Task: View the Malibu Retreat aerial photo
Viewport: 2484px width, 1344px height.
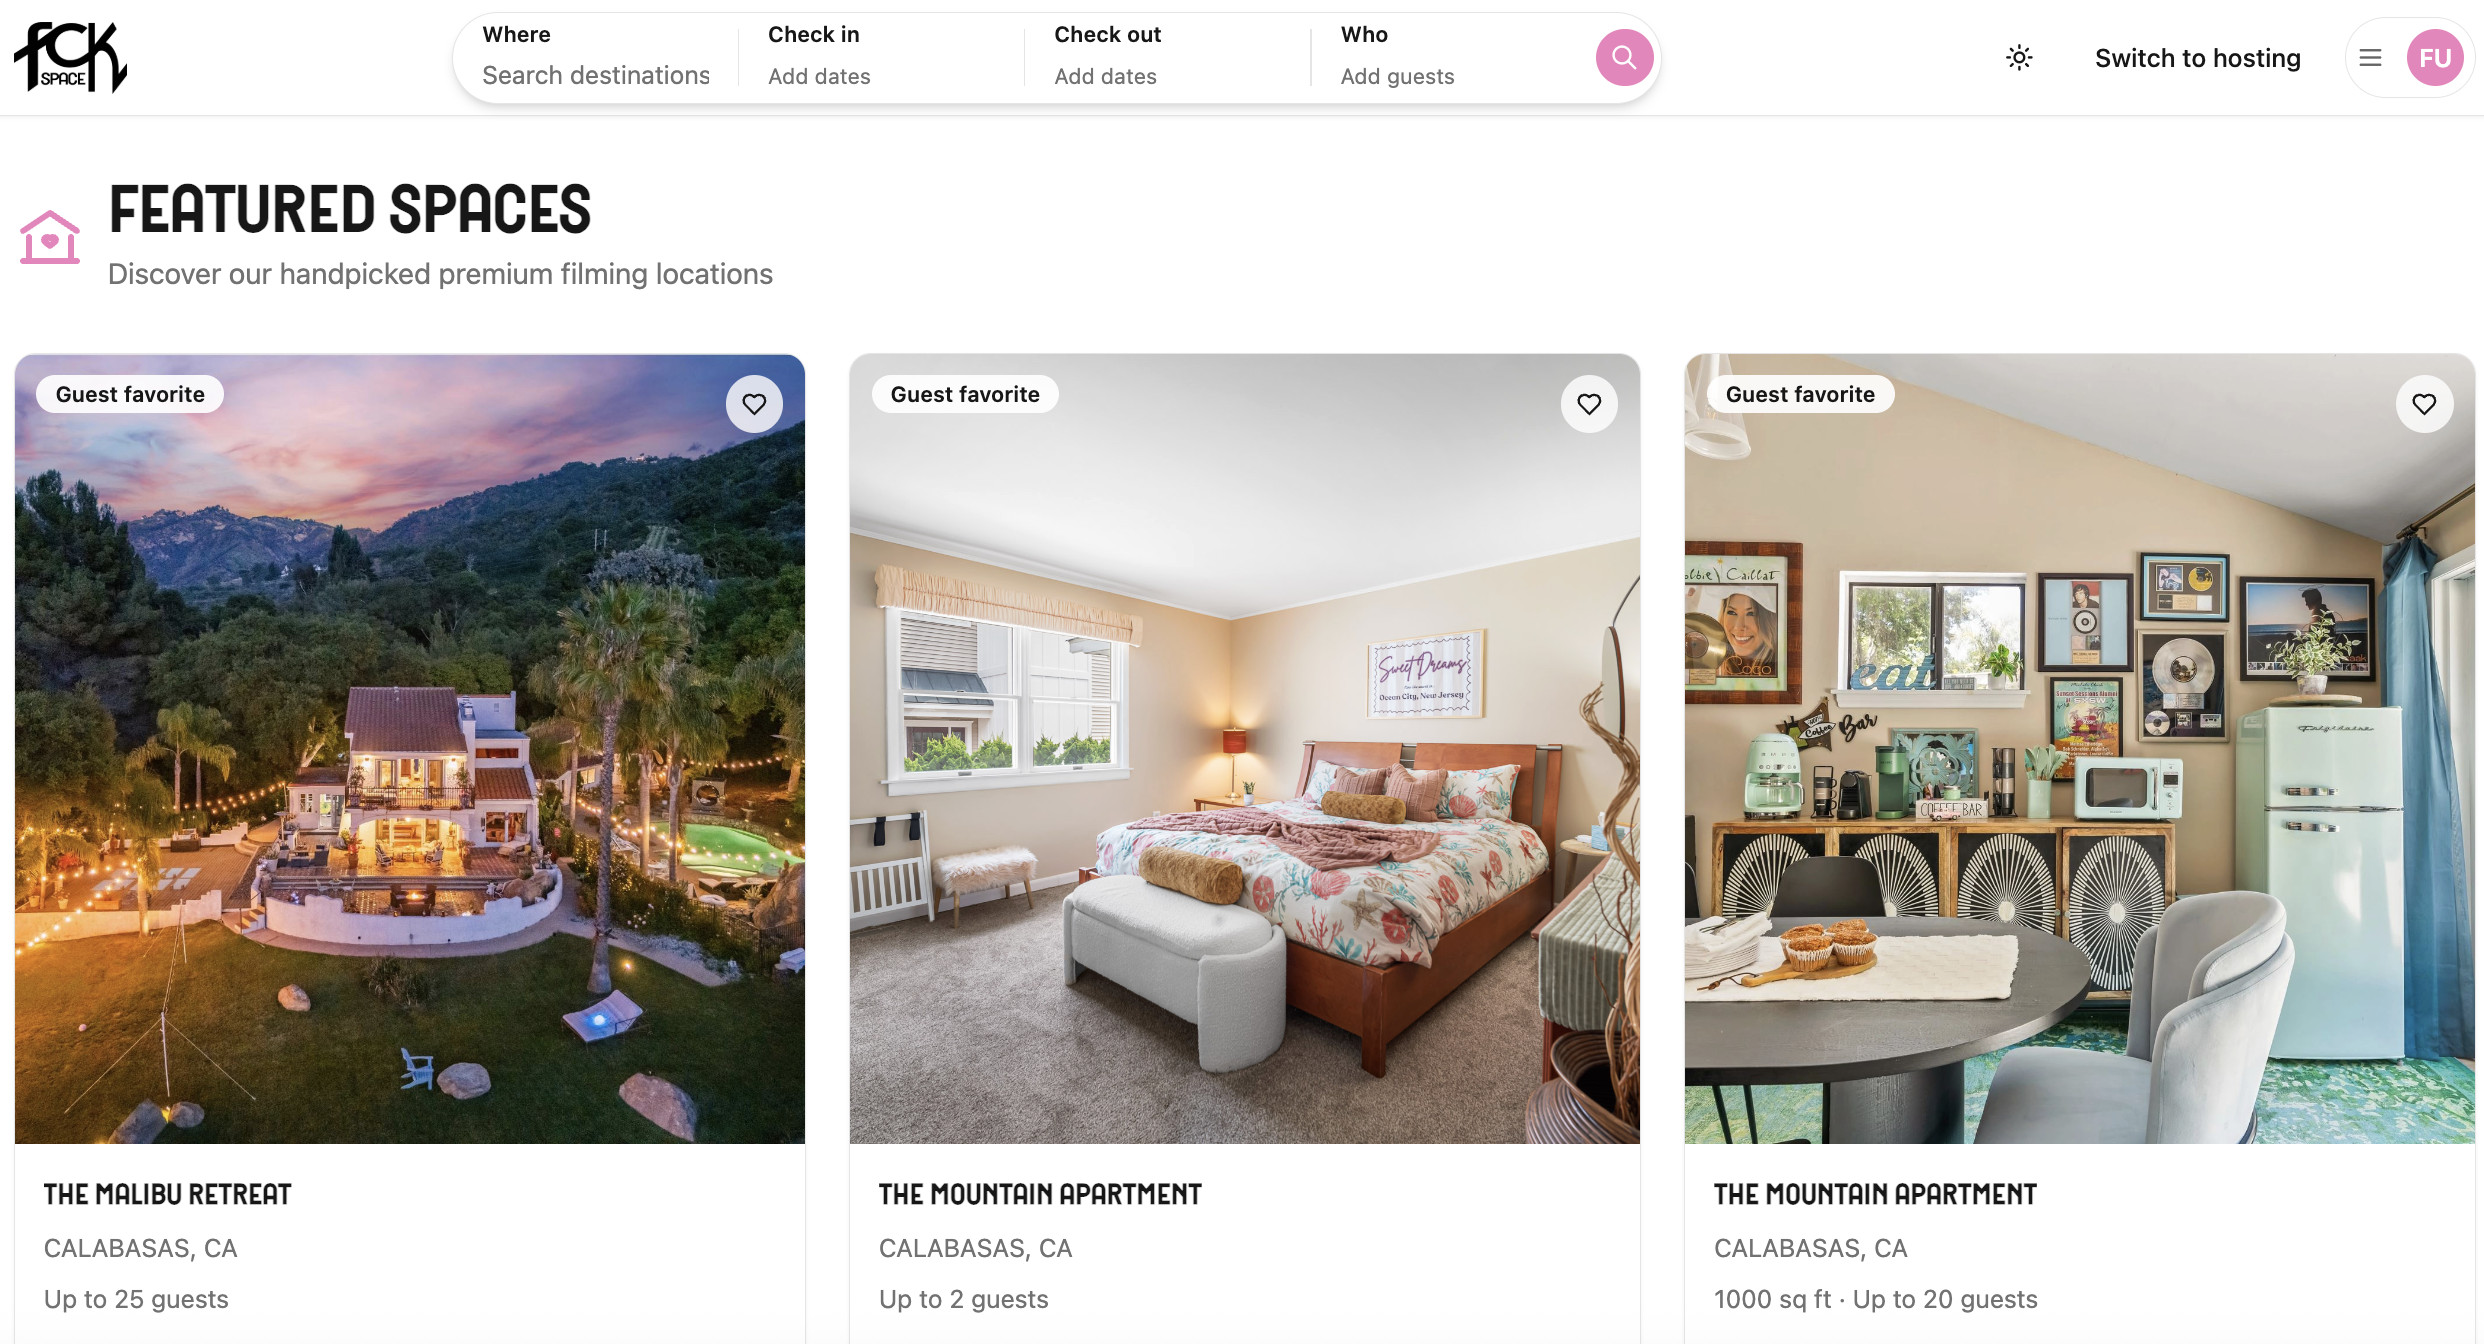Action: (410, 749)
